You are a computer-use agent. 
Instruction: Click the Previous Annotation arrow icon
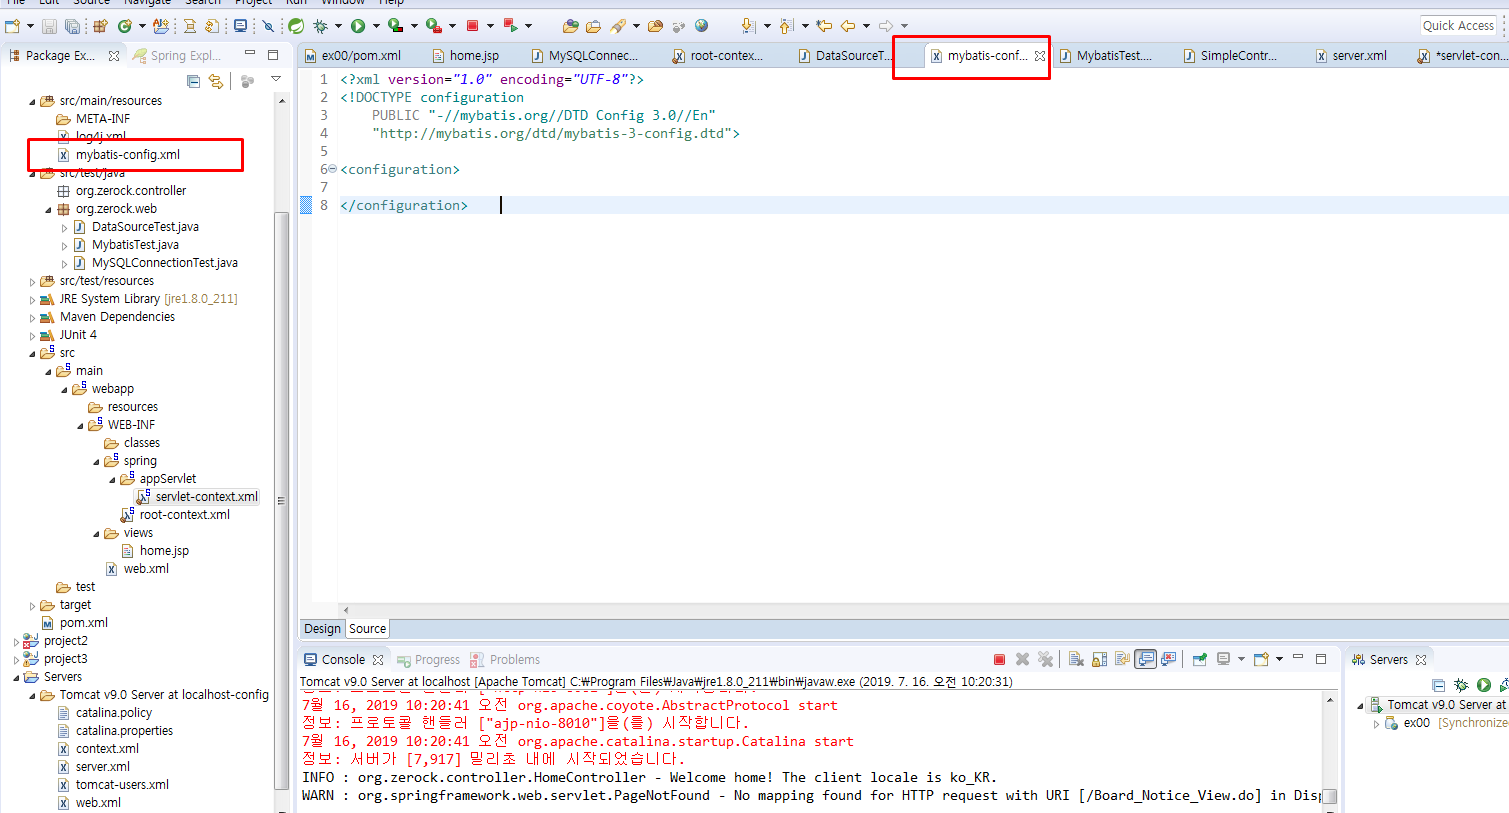[786, 26]
